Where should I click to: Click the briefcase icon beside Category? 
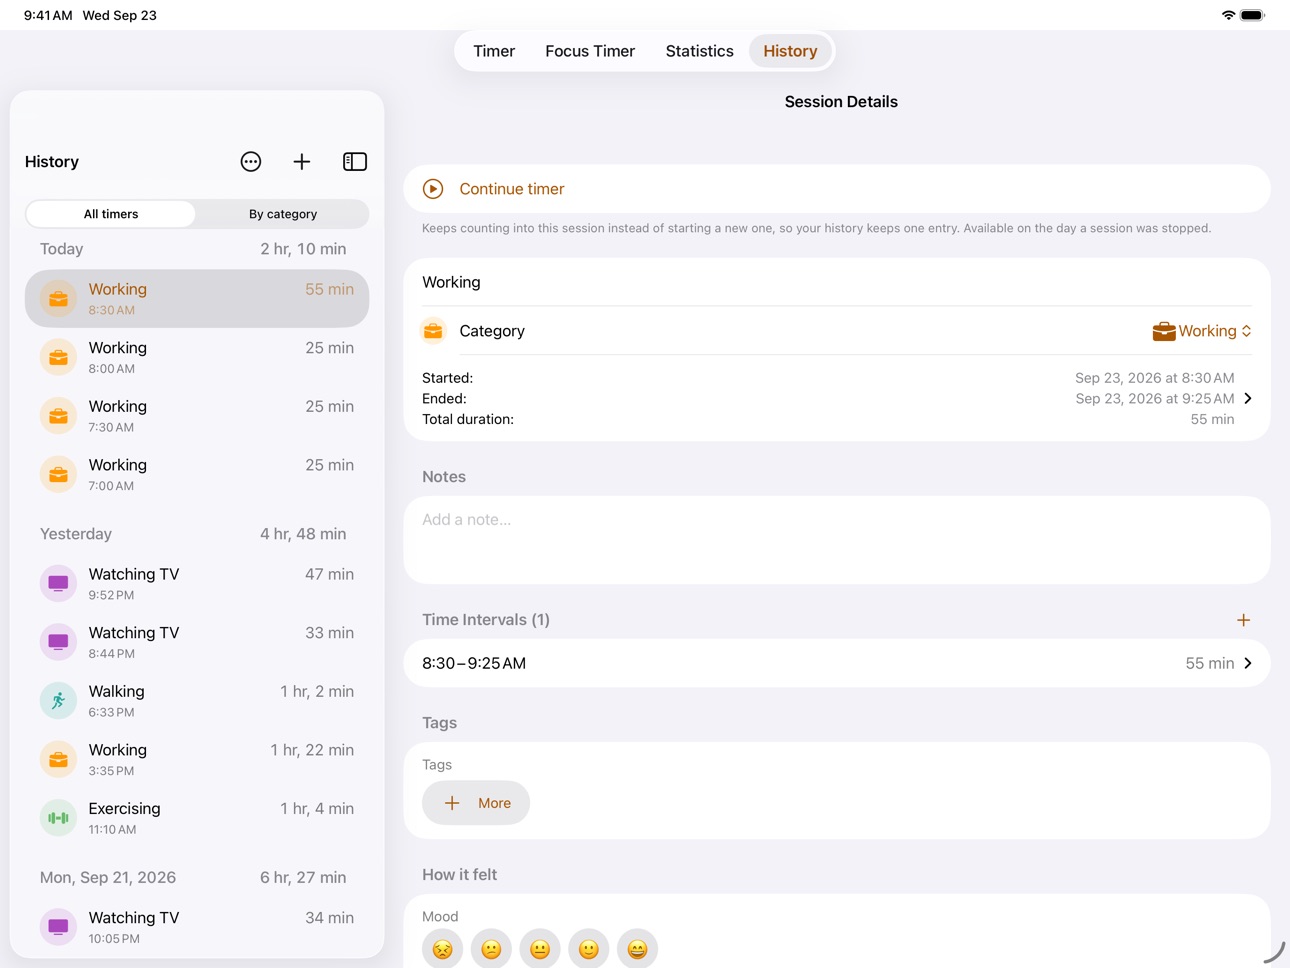click(433, 331)
